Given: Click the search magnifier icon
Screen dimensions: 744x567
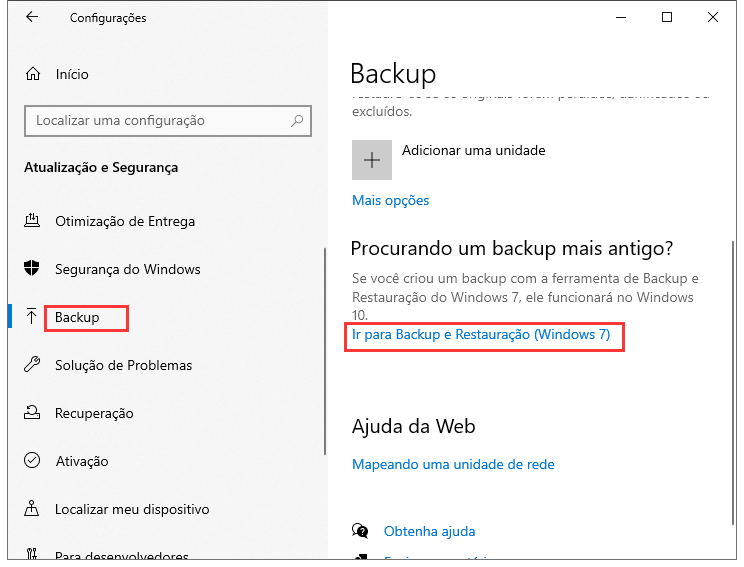Looking at the screenshot, I should coord(297,121).
